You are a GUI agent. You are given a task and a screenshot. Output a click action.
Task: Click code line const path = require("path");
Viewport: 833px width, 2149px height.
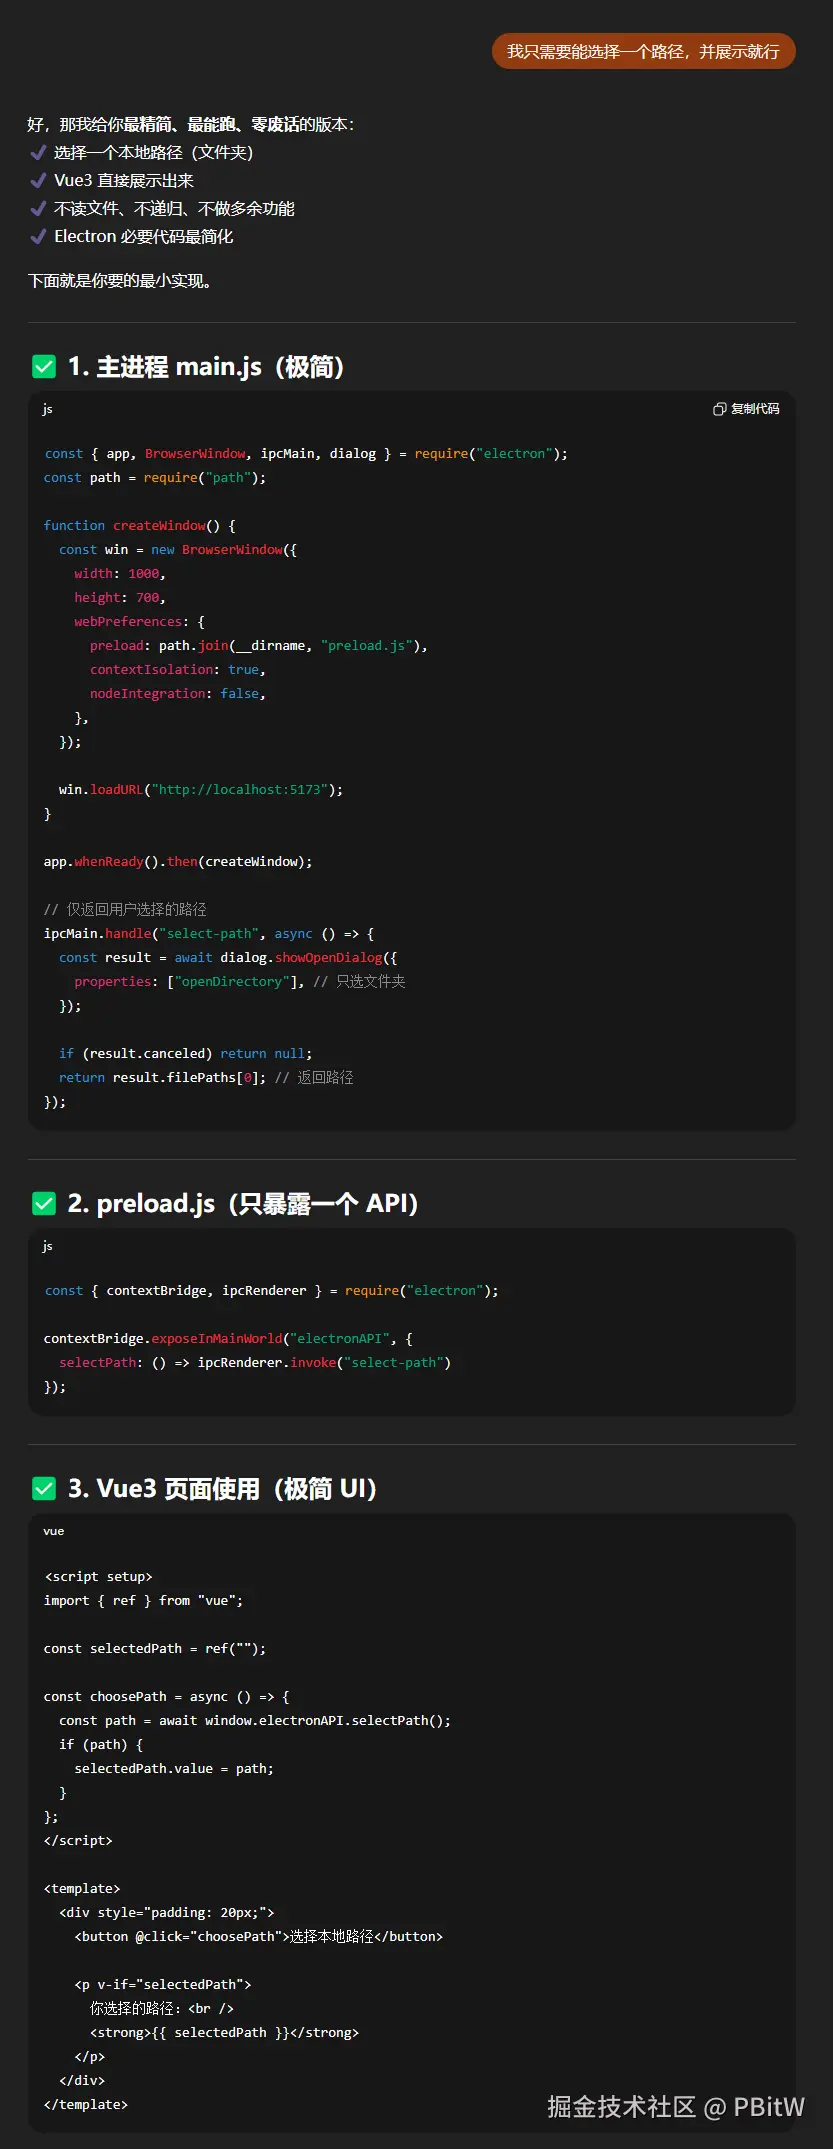click(x=155, y=478)
